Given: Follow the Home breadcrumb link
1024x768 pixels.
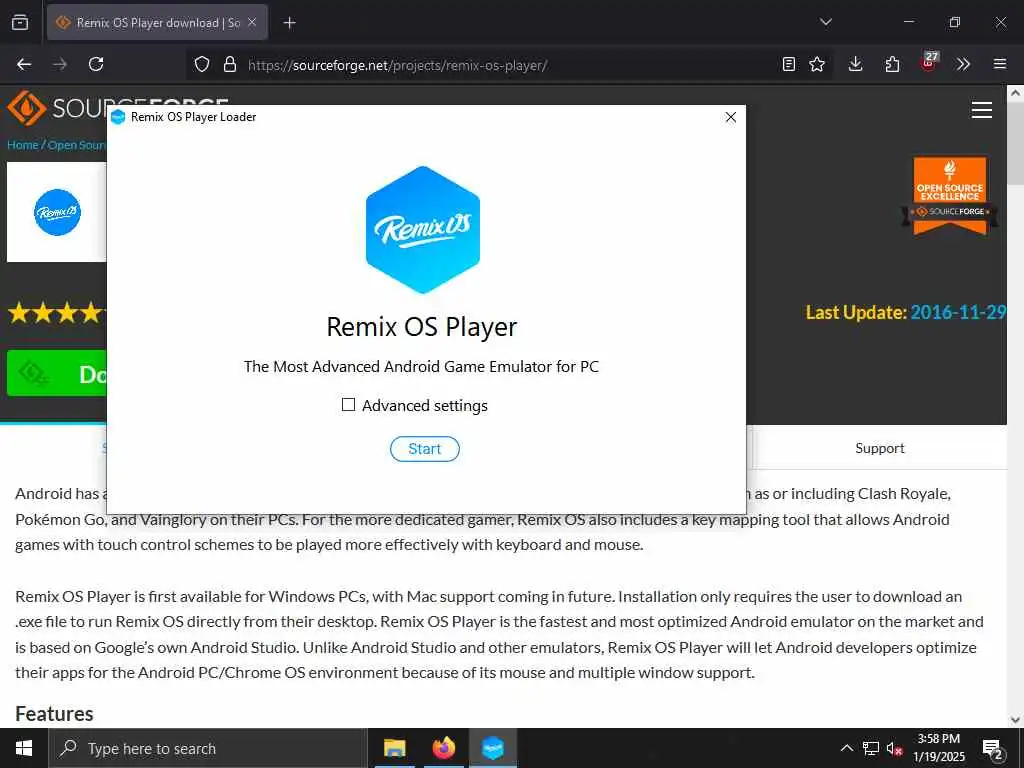Looking at the screenshot, I should point(23,145).
